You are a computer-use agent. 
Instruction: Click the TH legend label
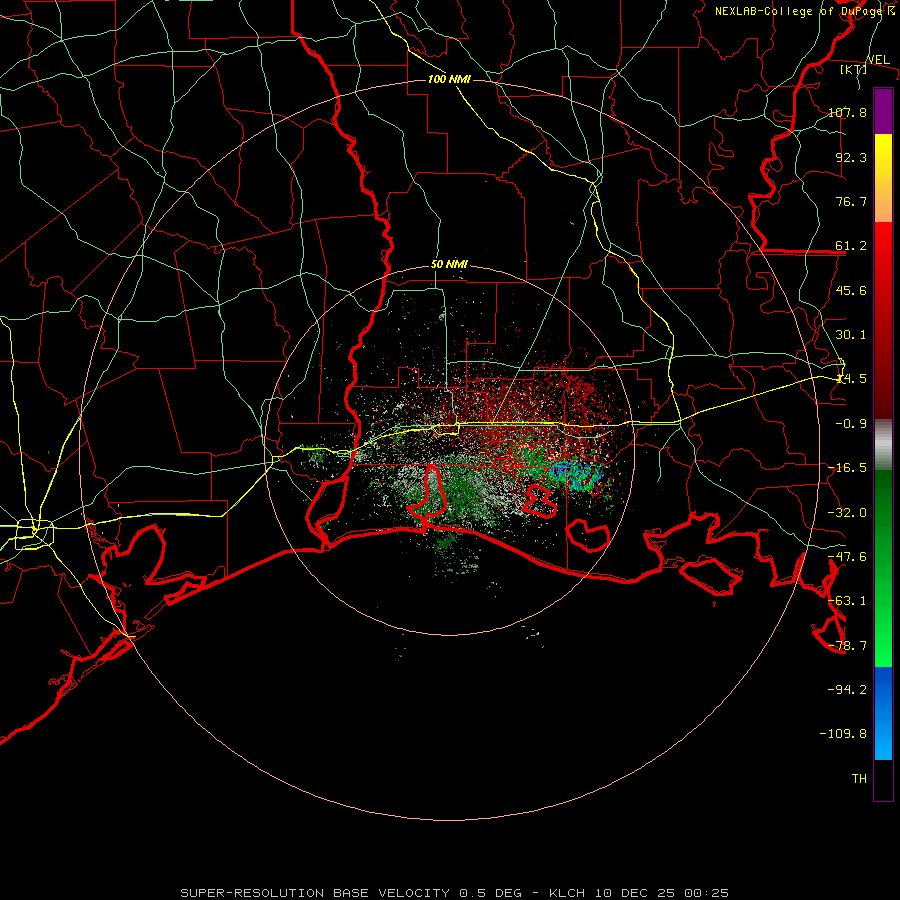859,778
